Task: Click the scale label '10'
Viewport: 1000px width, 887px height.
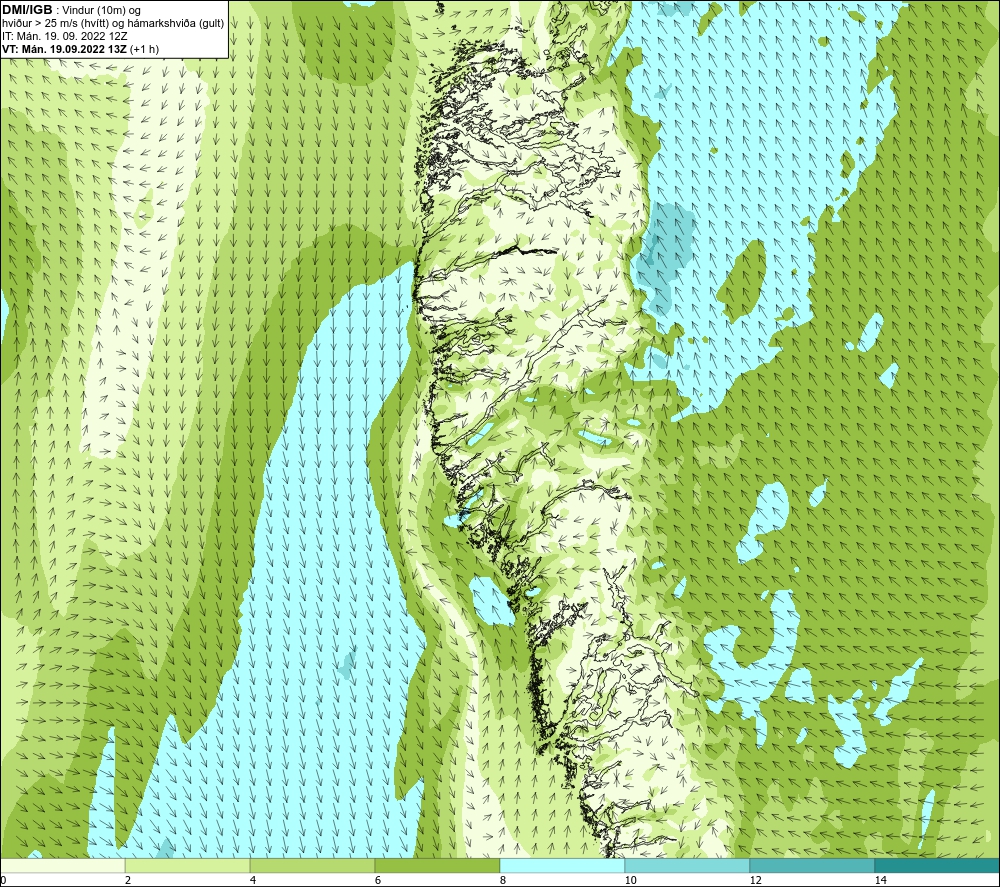Action: (x=630, y=880)
